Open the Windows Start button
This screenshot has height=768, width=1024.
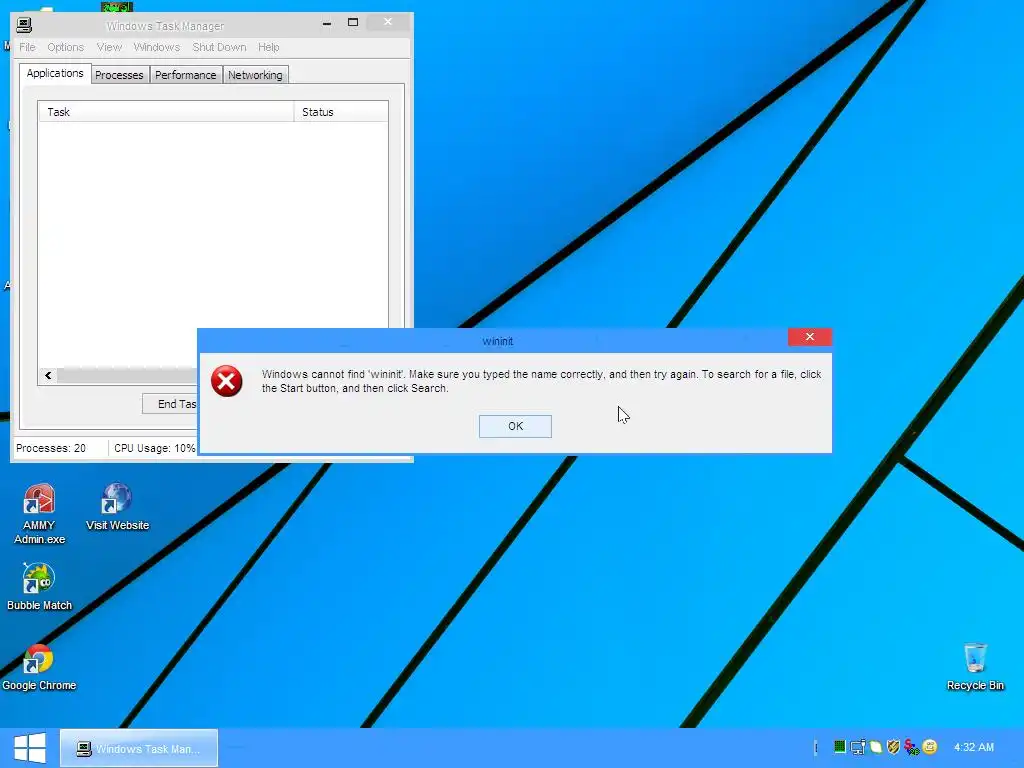coord(30,748)
